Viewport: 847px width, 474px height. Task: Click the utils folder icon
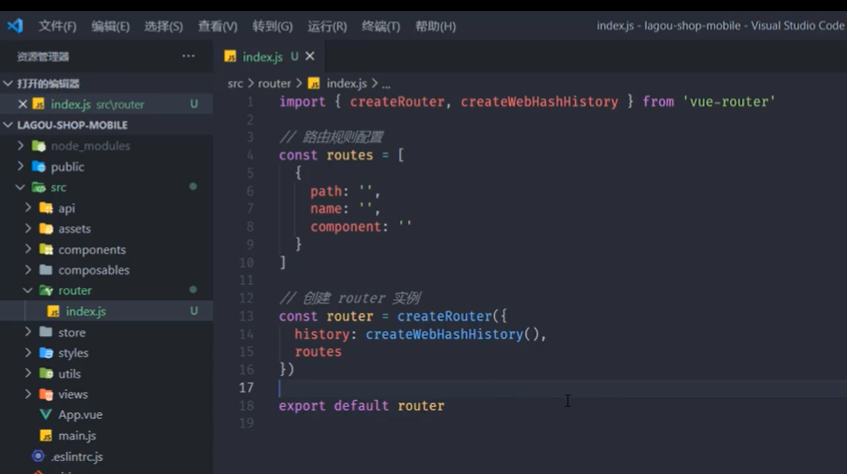[x=46, y=373]
